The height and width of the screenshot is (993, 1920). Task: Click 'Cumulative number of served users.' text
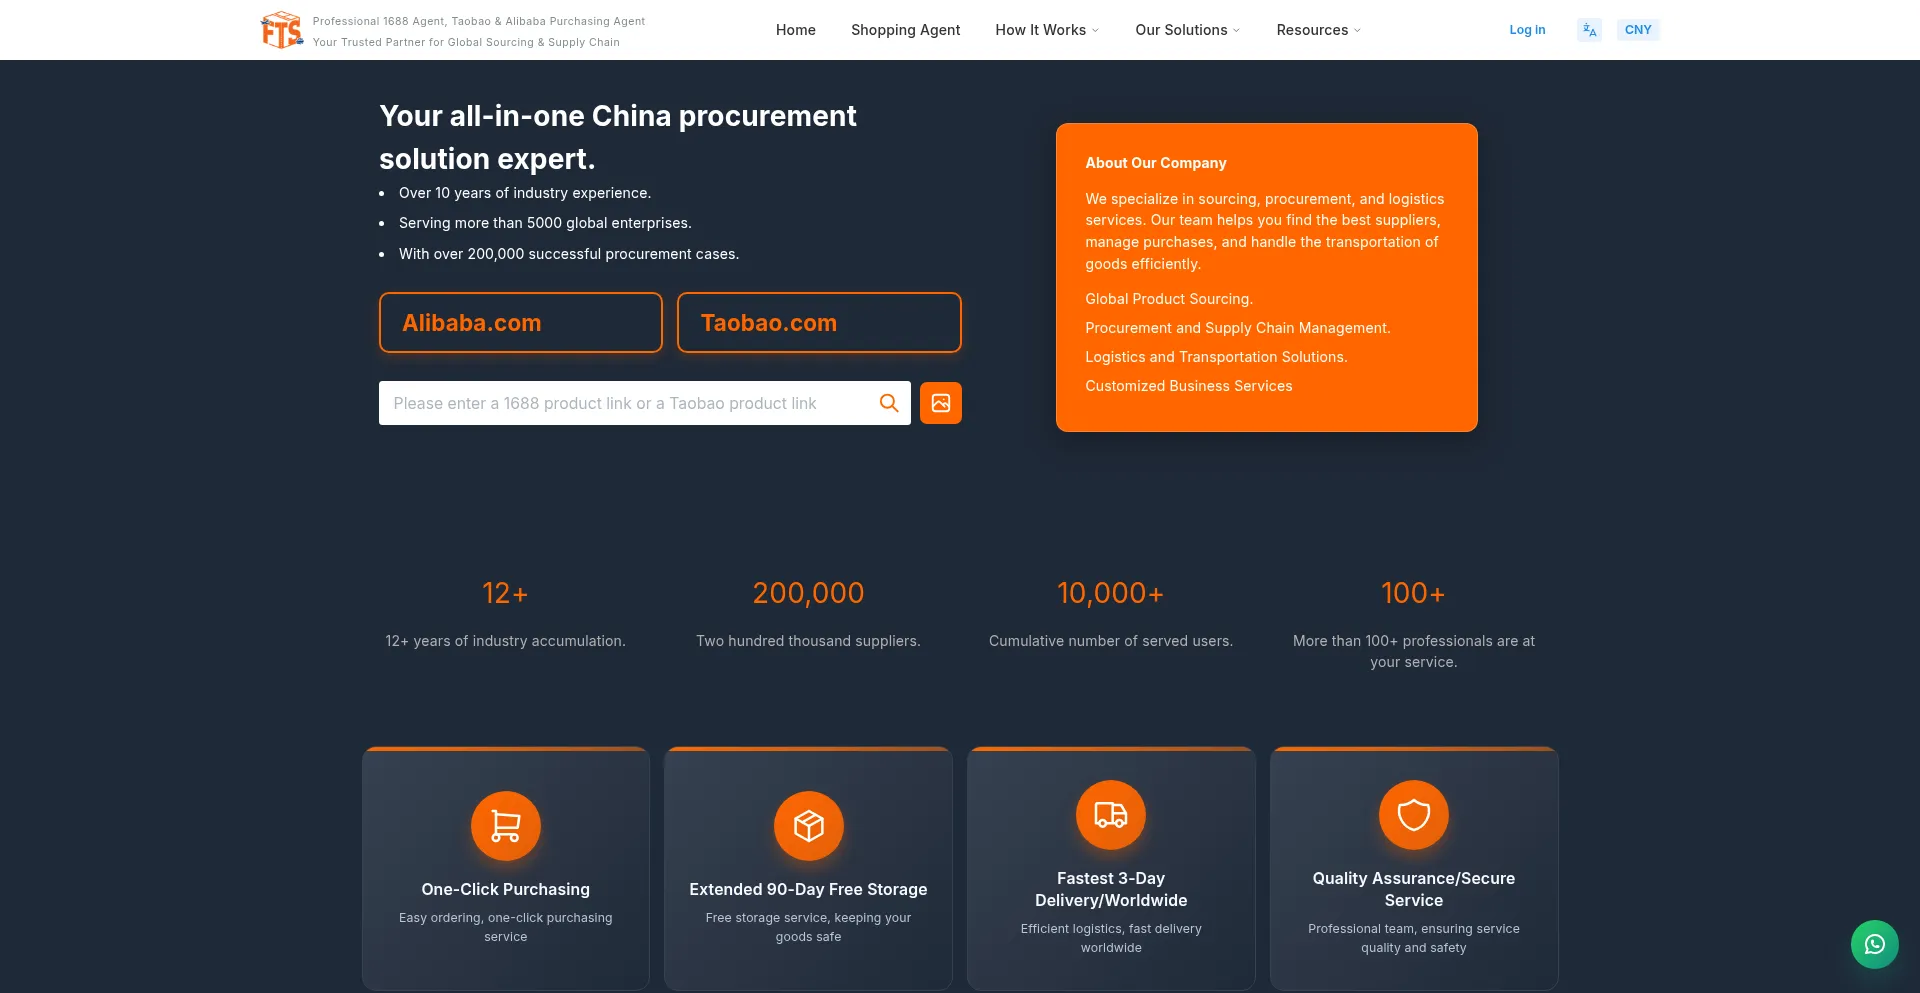tap(1111, 641)
